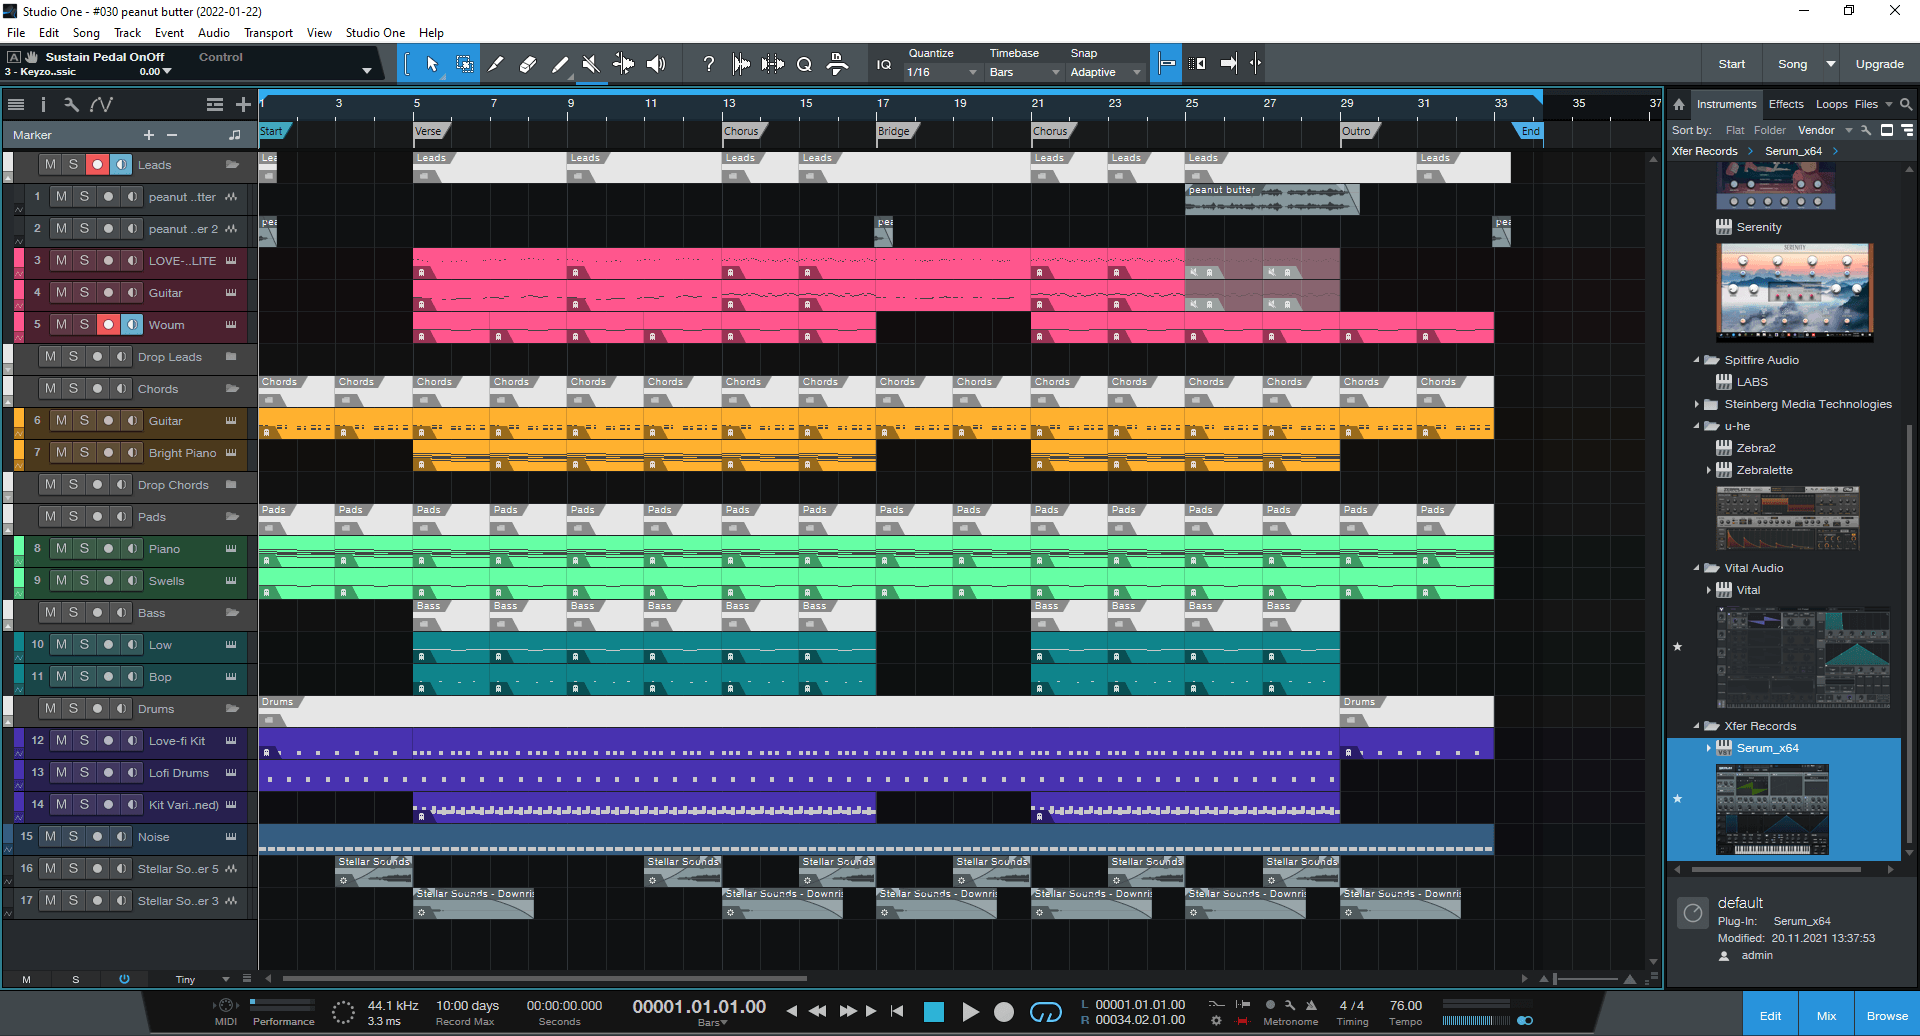Click the return to zero transport button
Screen dimensions: 1920x1036
[897, 1011]
